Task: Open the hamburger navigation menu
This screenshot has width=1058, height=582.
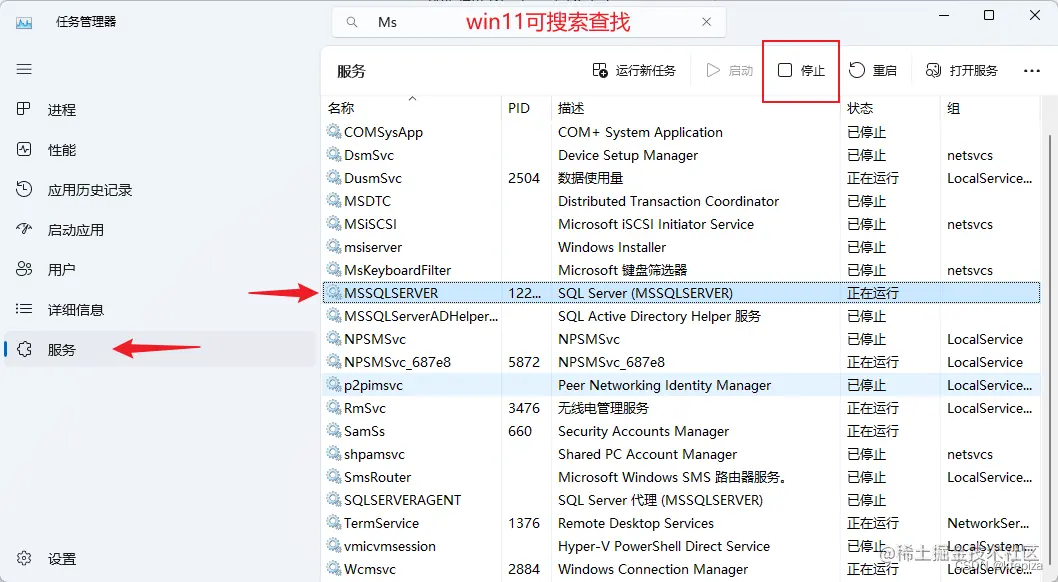Action: tap(24, 69)
